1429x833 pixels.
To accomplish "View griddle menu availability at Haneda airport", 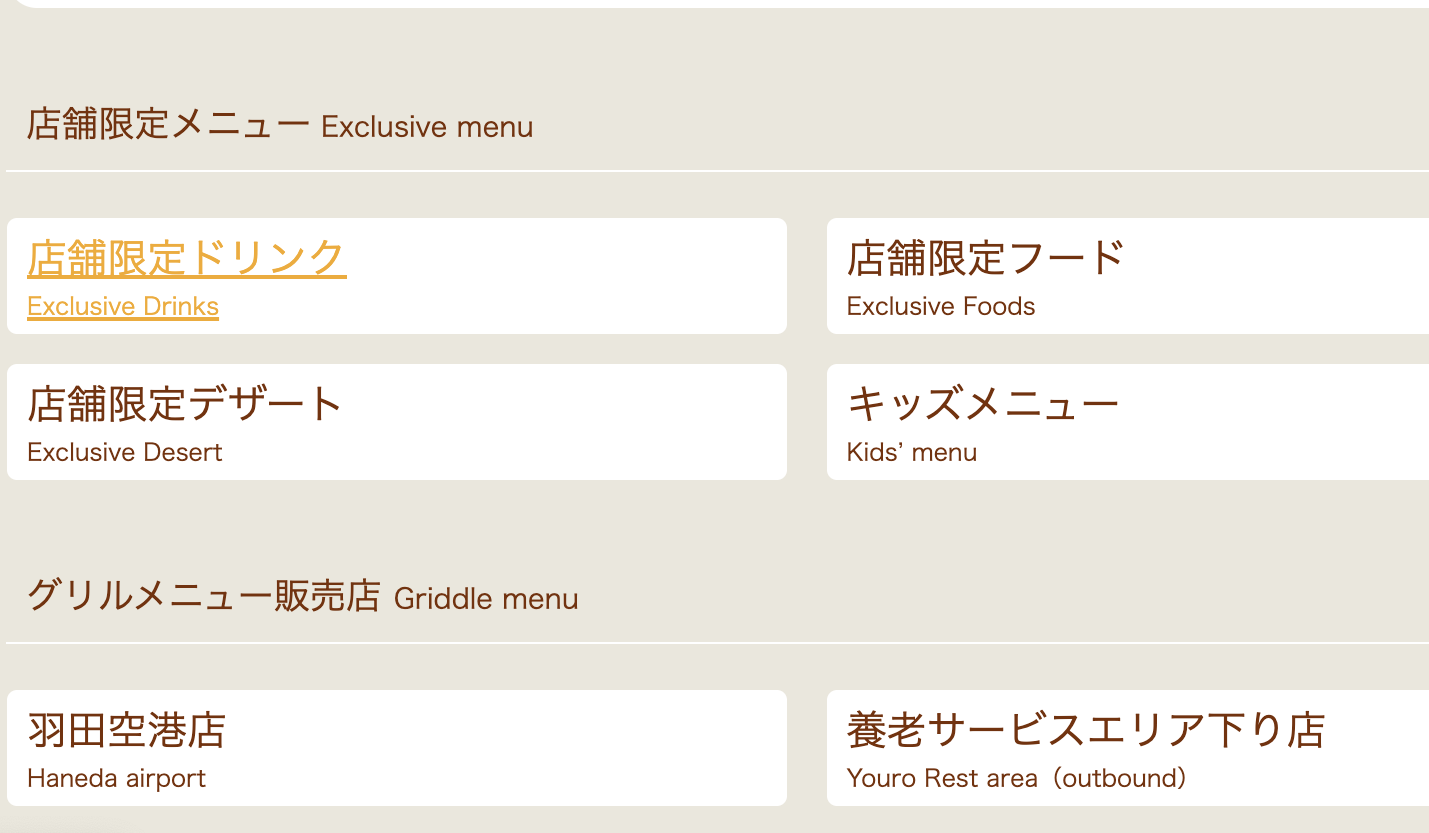I will coord(397,748).
